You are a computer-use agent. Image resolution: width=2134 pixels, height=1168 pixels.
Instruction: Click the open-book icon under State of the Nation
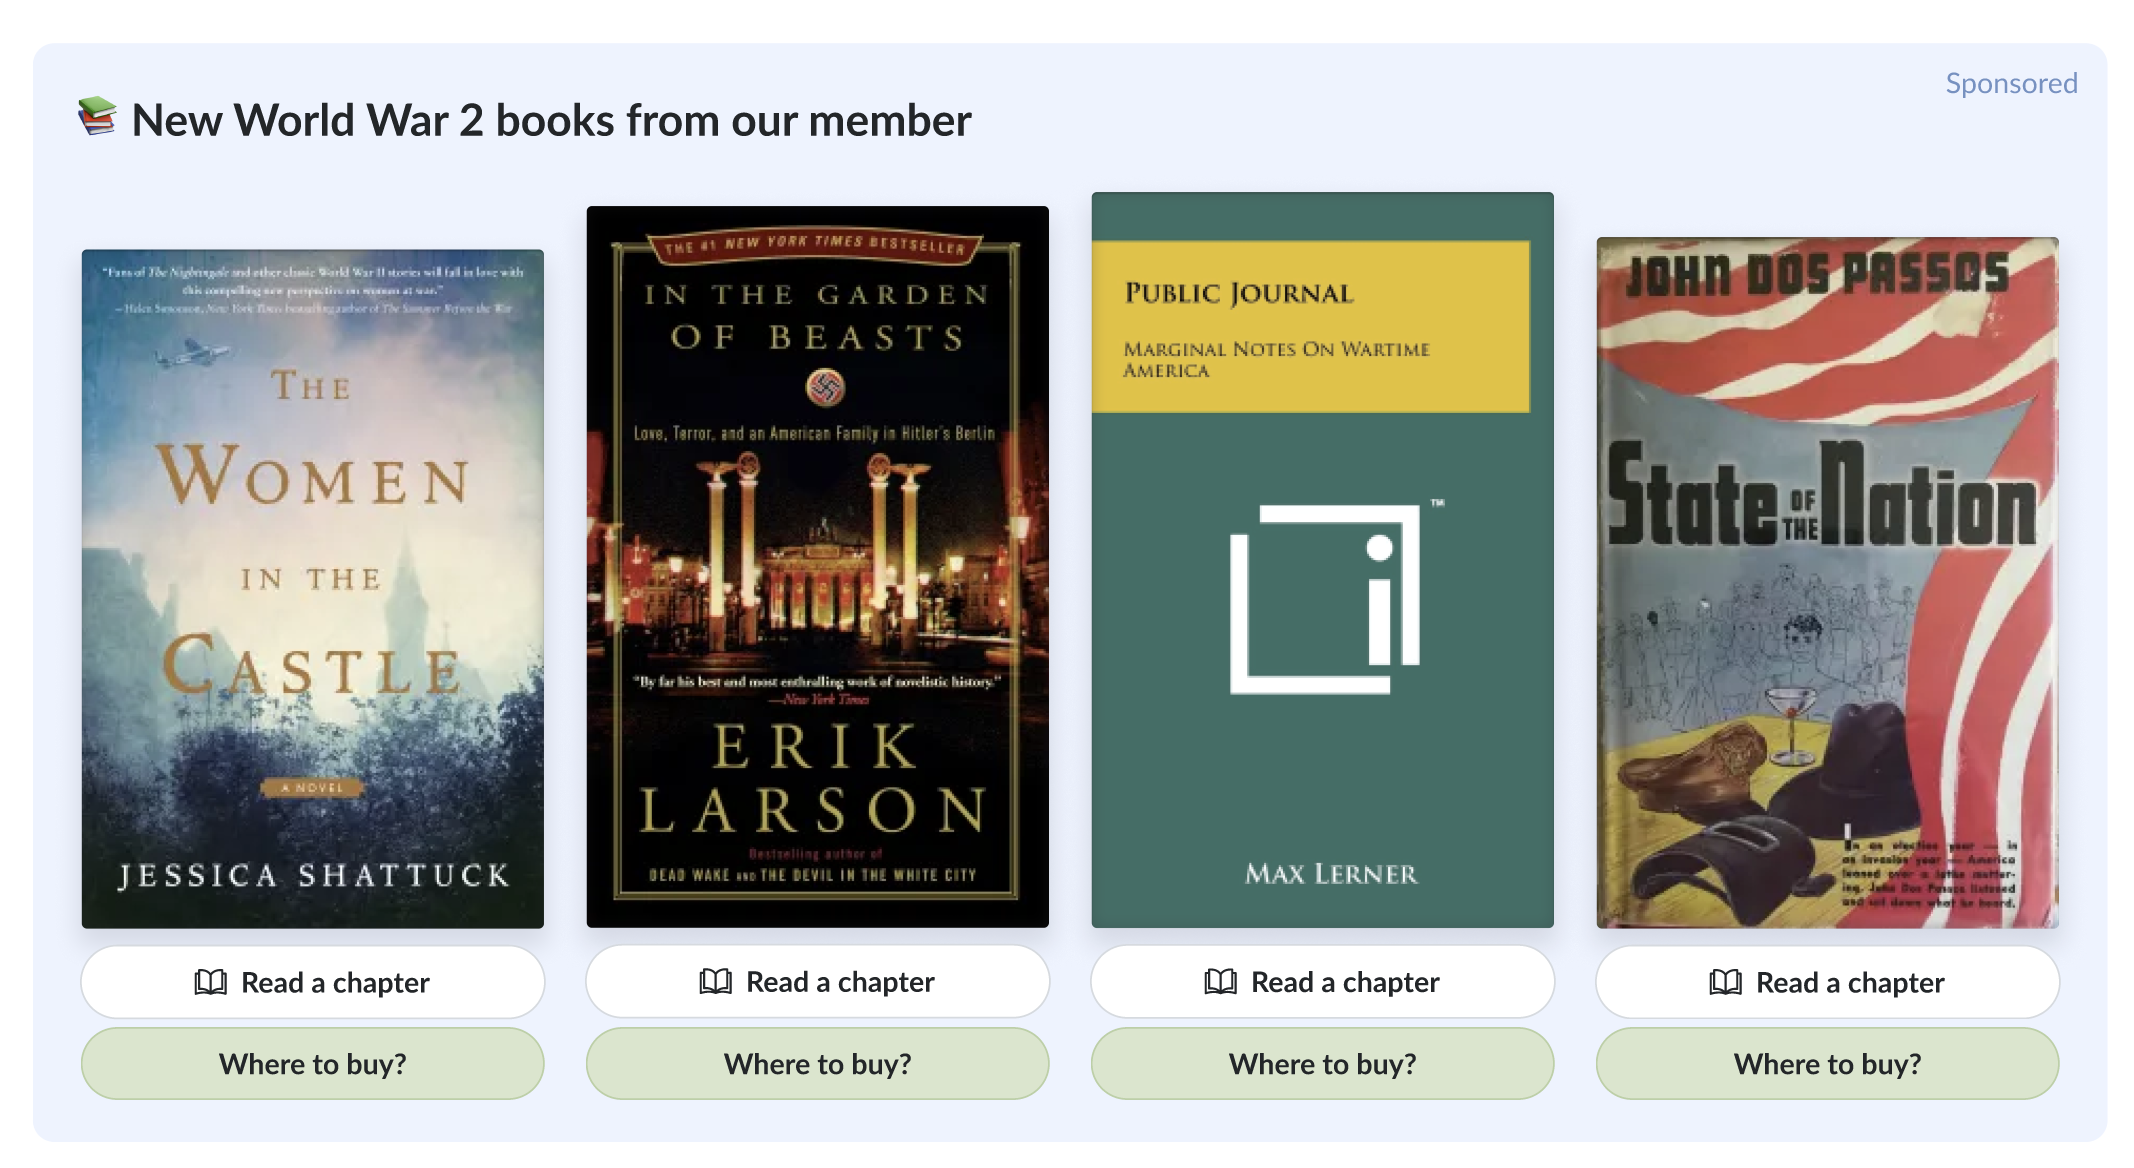pyautogui.click(x=1725, y=982)
